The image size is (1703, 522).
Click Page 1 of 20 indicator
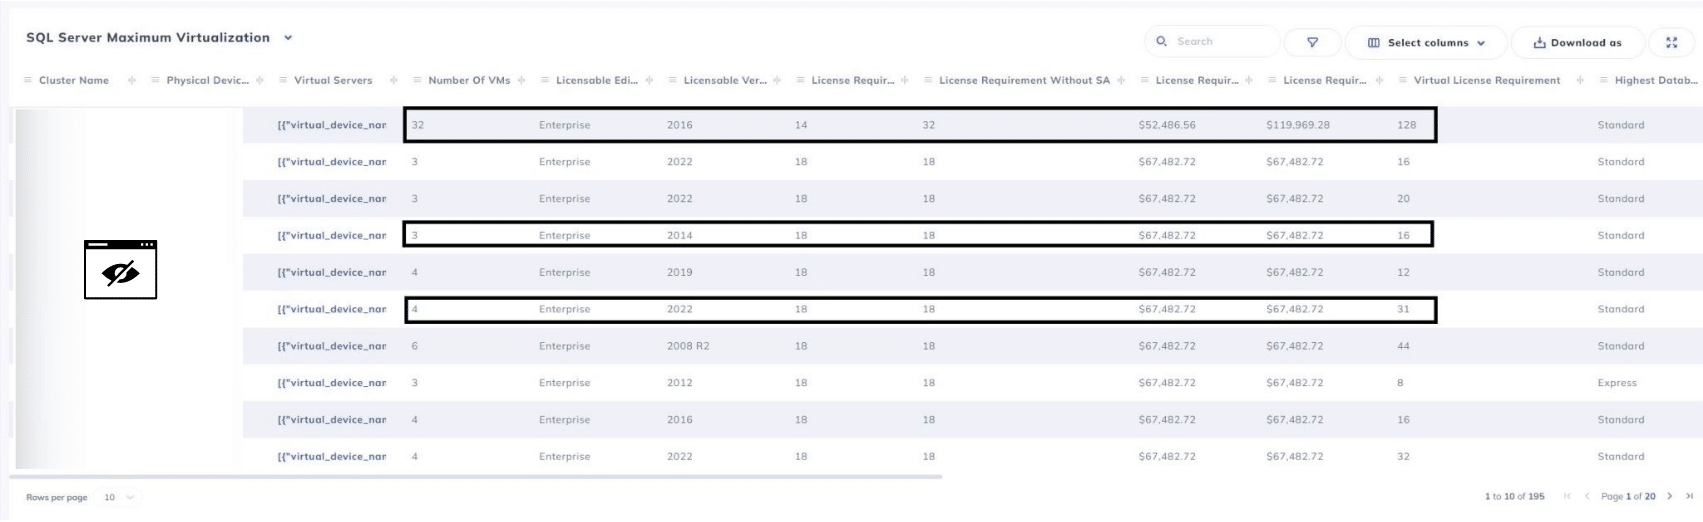tap(1629, 496)
